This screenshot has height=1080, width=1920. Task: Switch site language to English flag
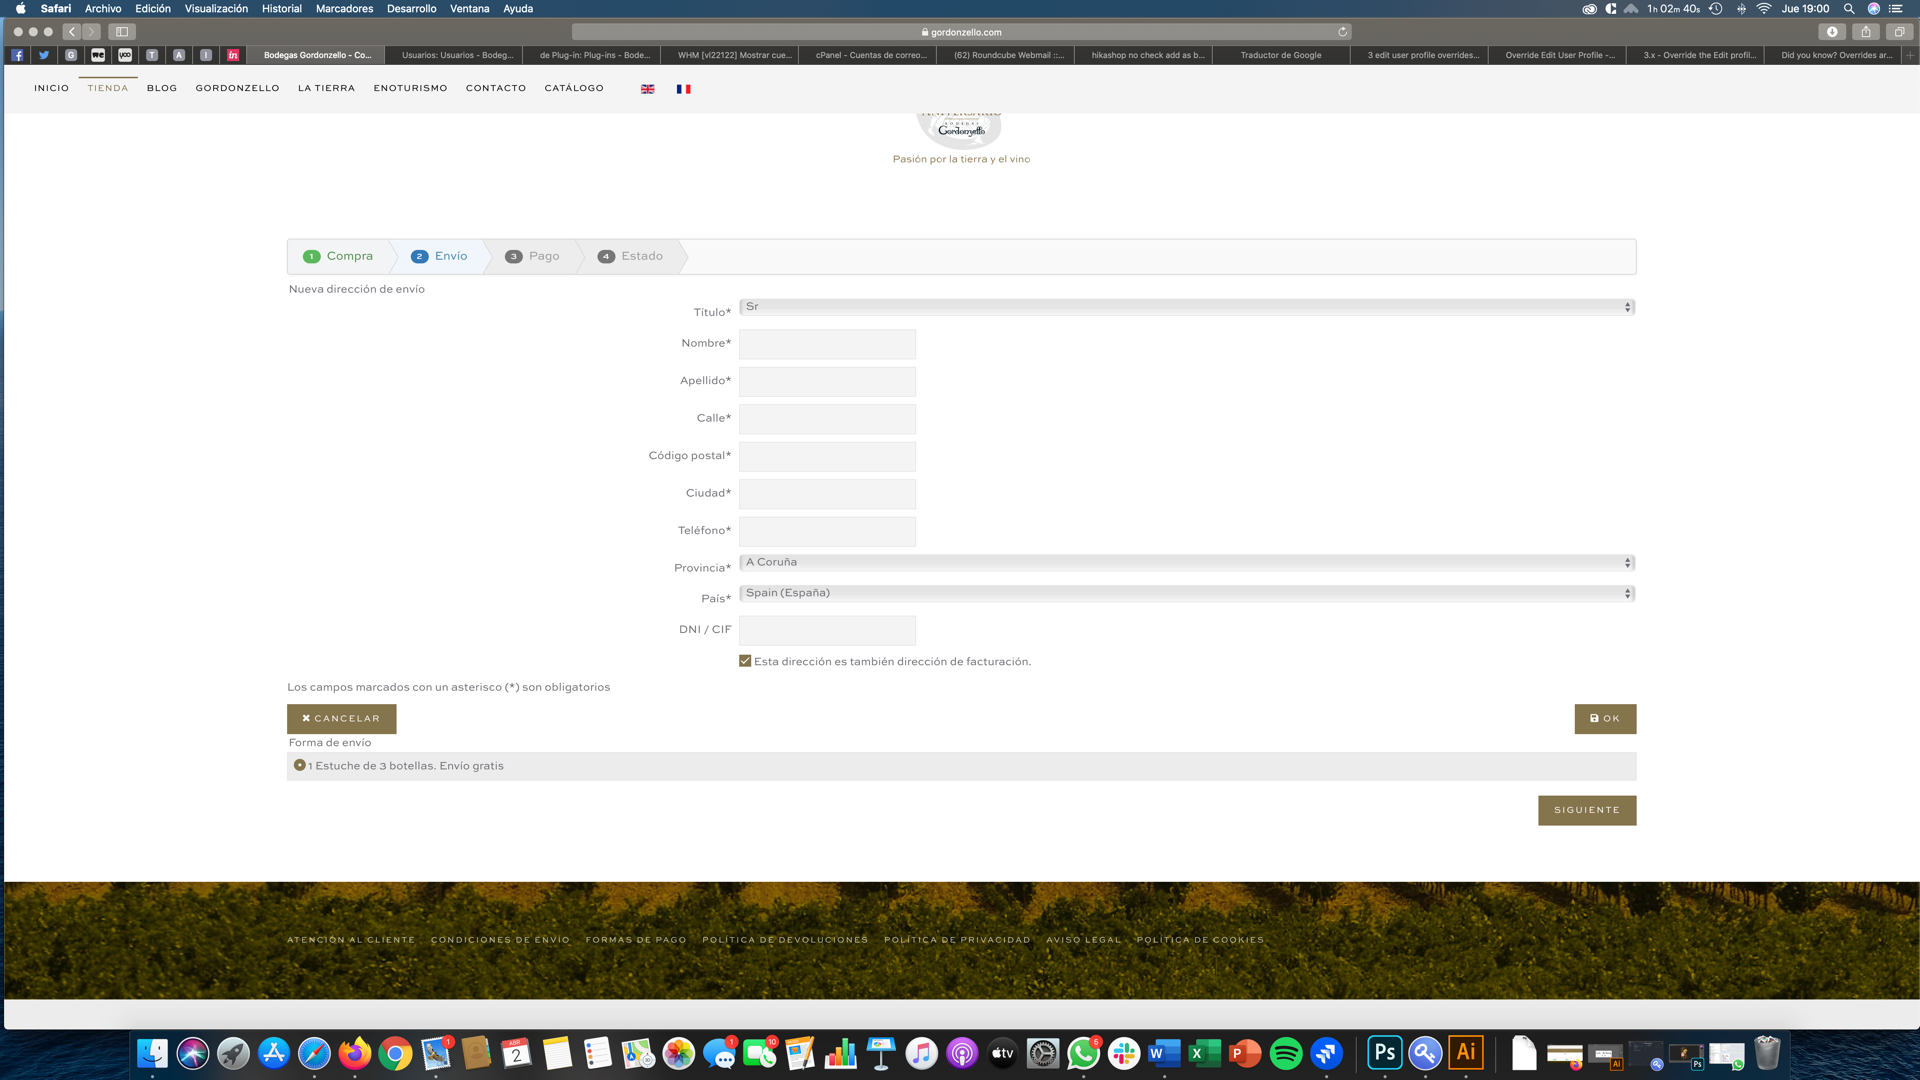point(647,89)
